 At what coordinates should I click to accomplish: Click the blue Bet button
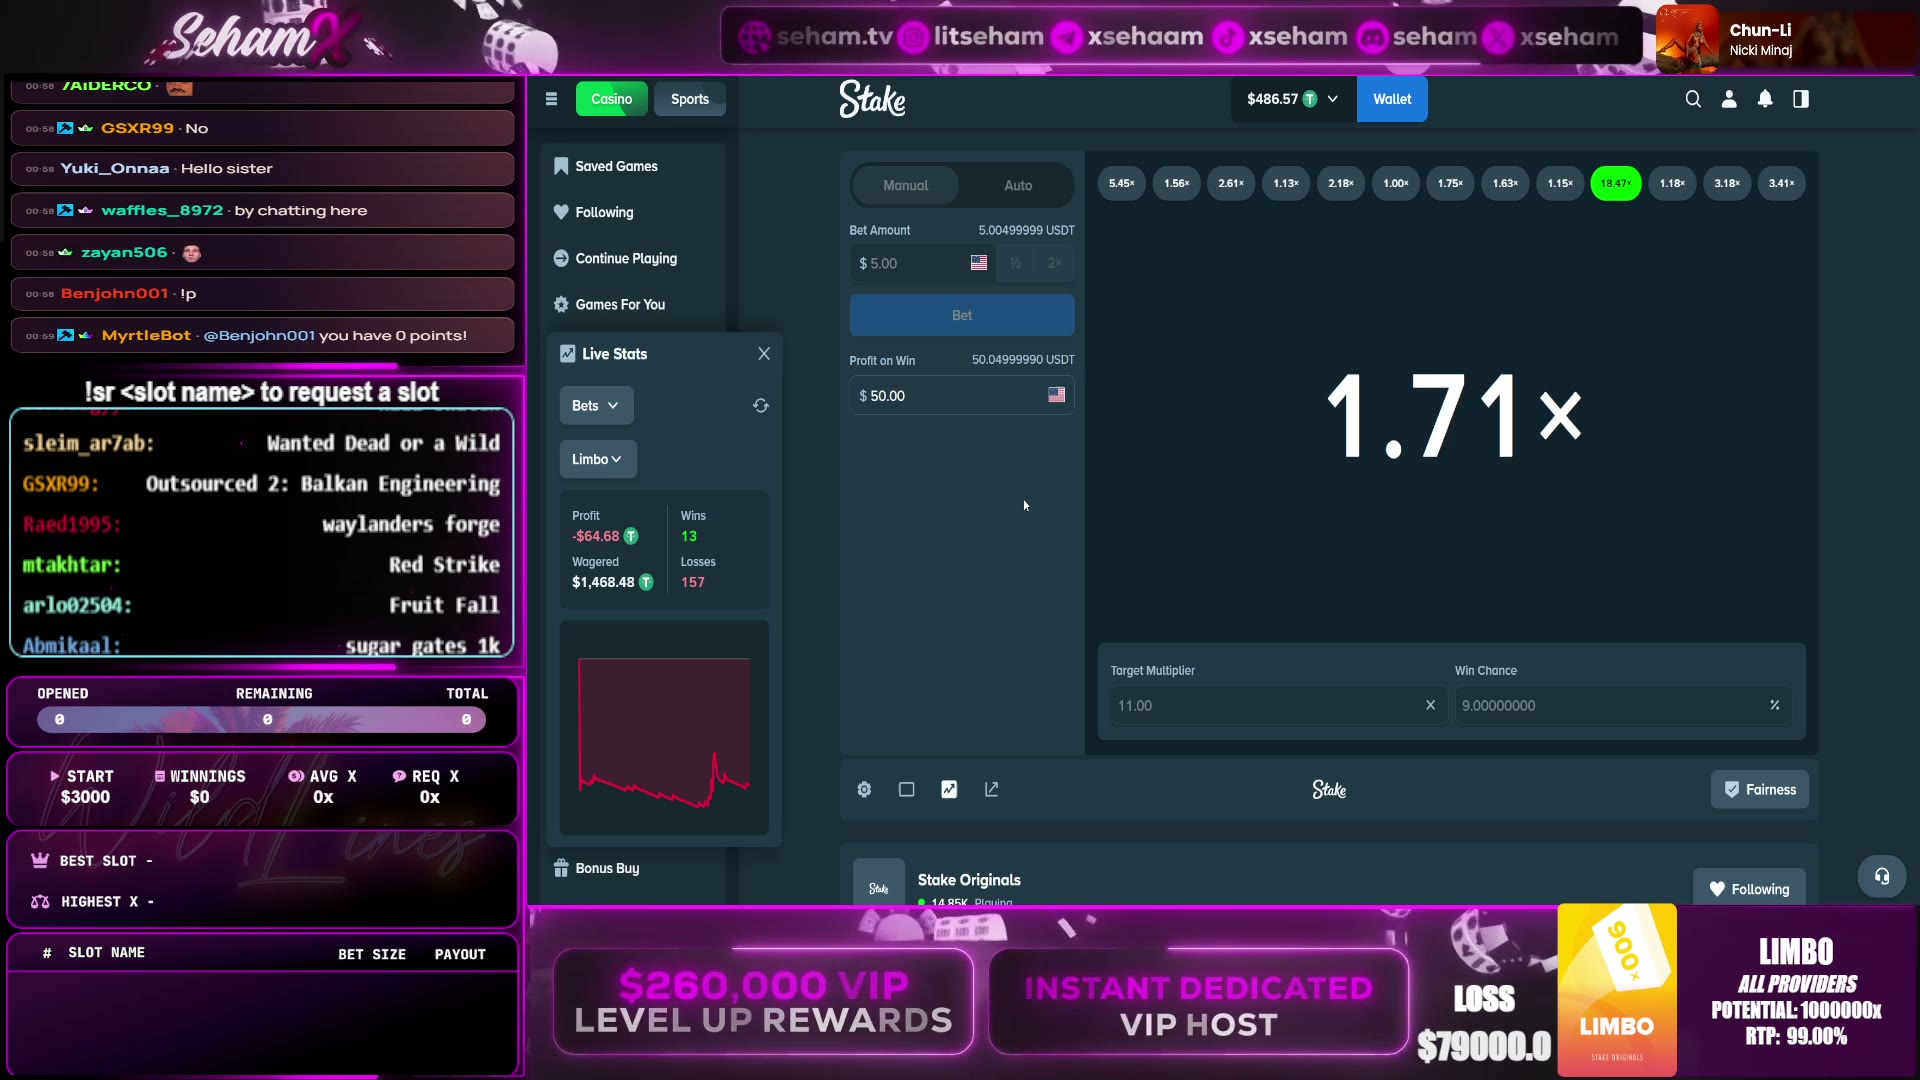tap(962, 315)
